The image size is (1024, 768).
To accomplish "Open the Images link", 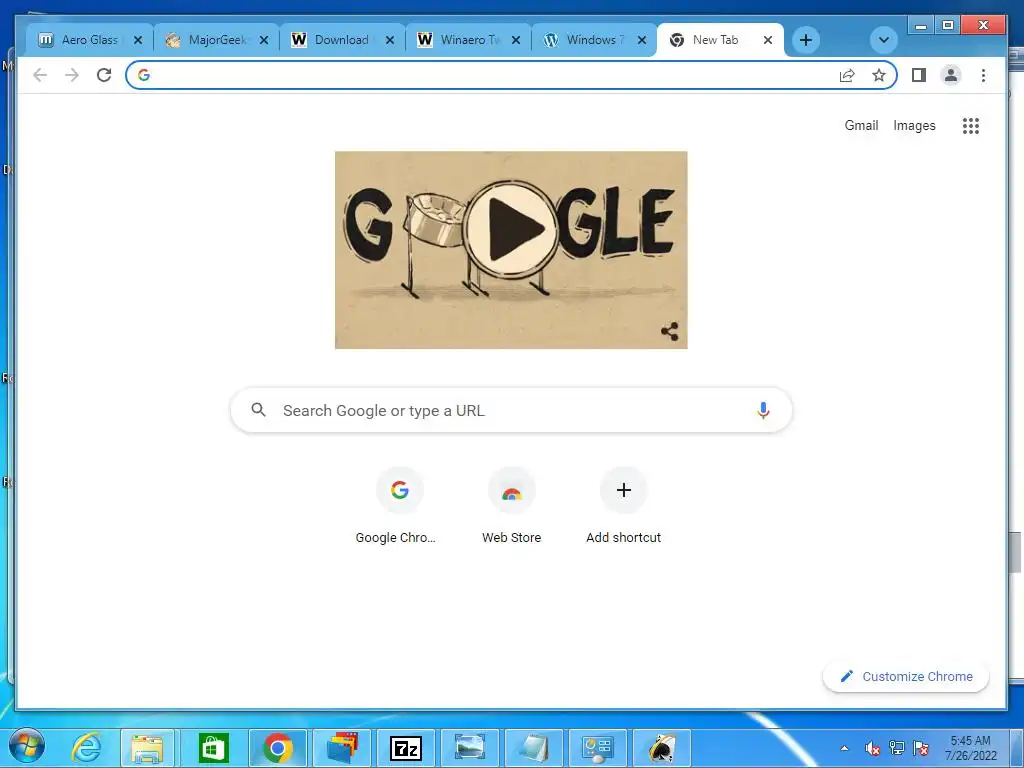I will coord(914,125).
